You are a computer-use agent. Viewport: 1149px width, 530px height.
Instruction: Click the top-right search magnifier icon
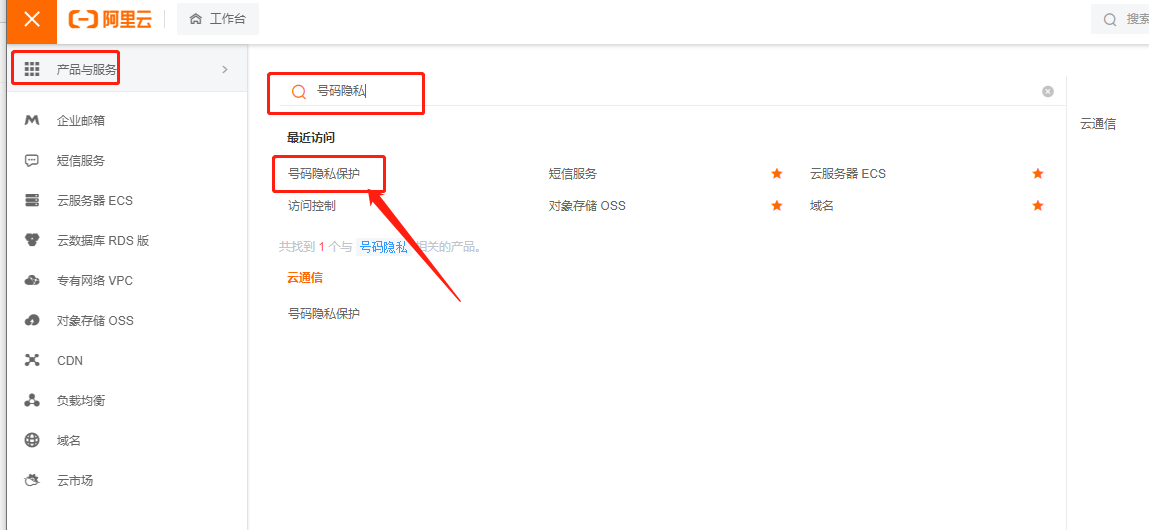coord(1110,20)
